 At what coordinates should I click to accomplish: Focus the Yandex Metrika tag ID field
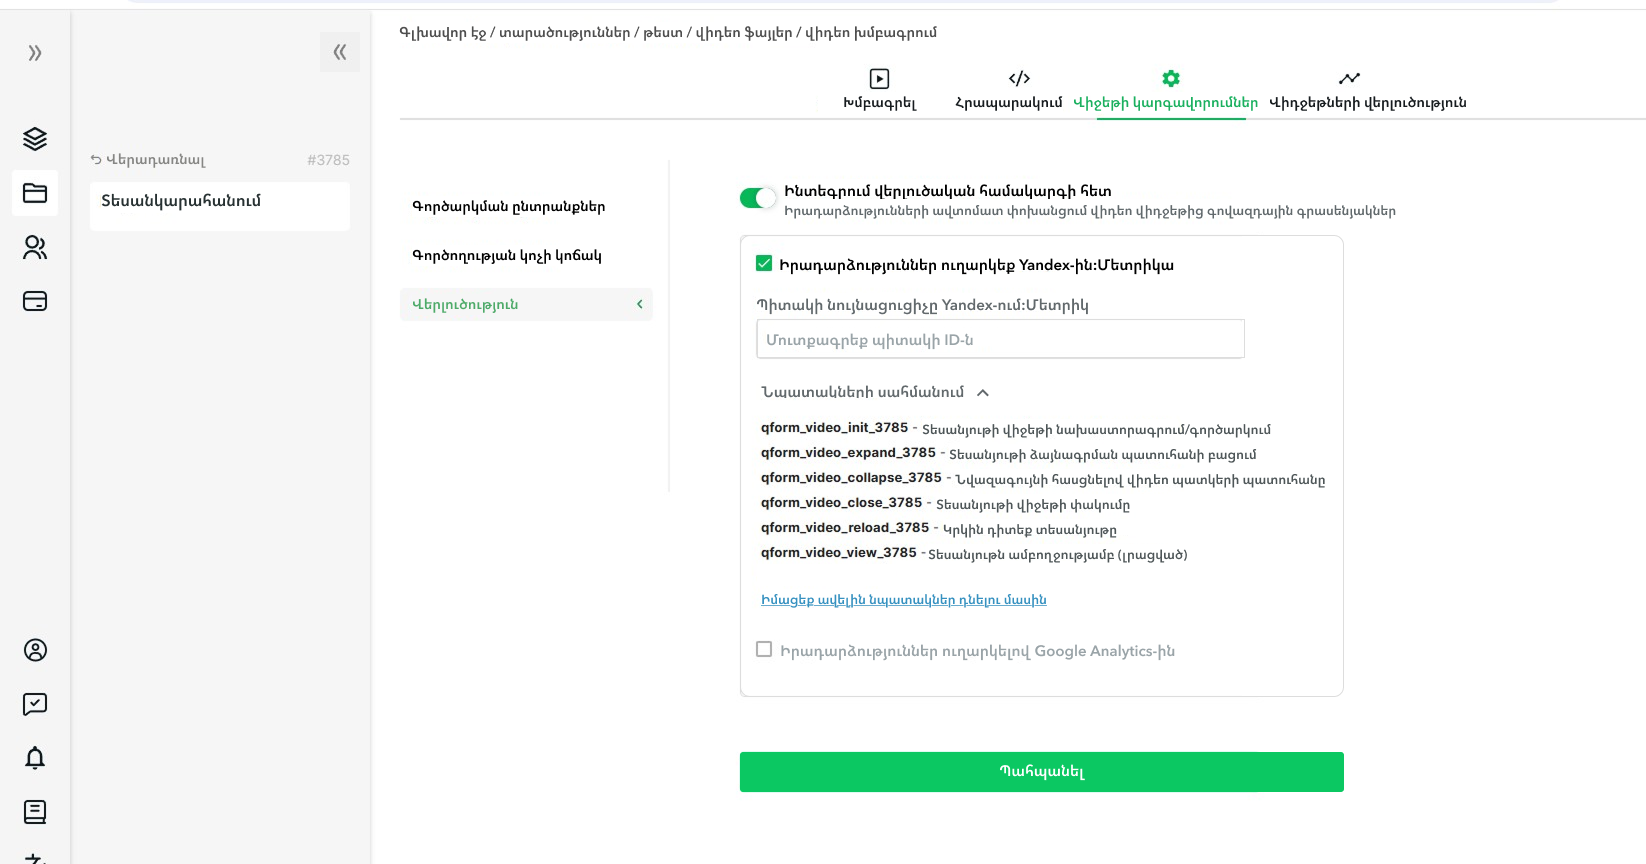tap(1000, 340)
